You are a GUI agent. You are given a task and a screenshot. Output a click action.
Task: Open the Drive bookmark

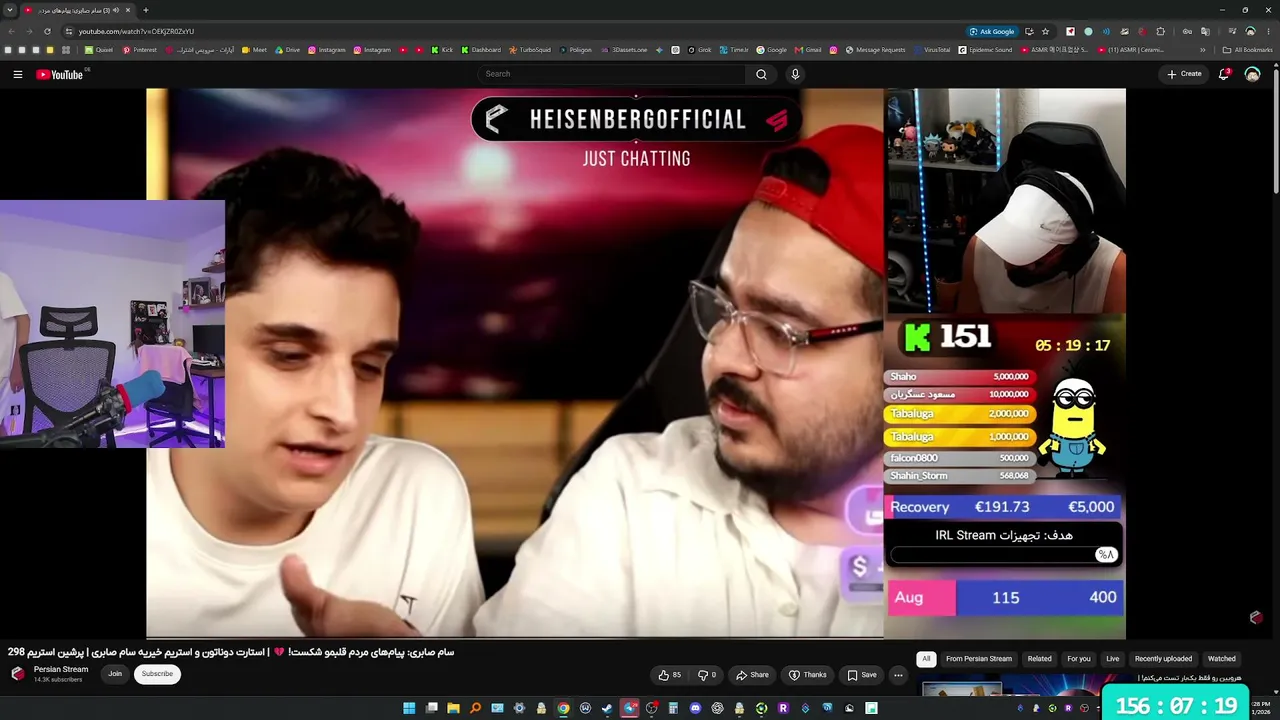[x=287, y=50]
